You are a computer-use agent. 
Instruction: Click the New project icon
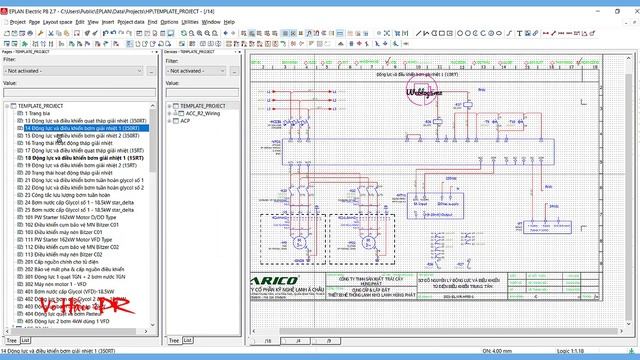7,33
